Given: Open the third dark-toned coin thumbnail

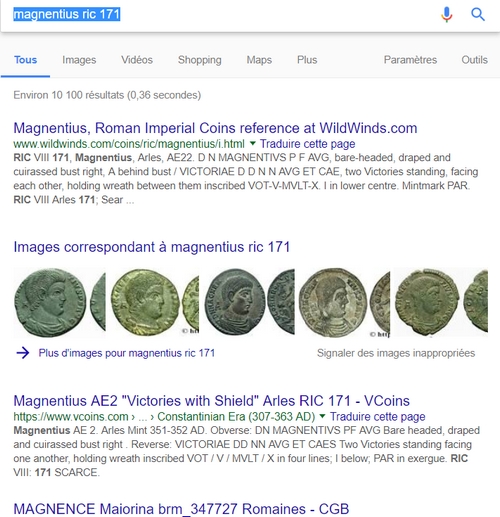Looking at the screenshot, I should tap(249, 302).
